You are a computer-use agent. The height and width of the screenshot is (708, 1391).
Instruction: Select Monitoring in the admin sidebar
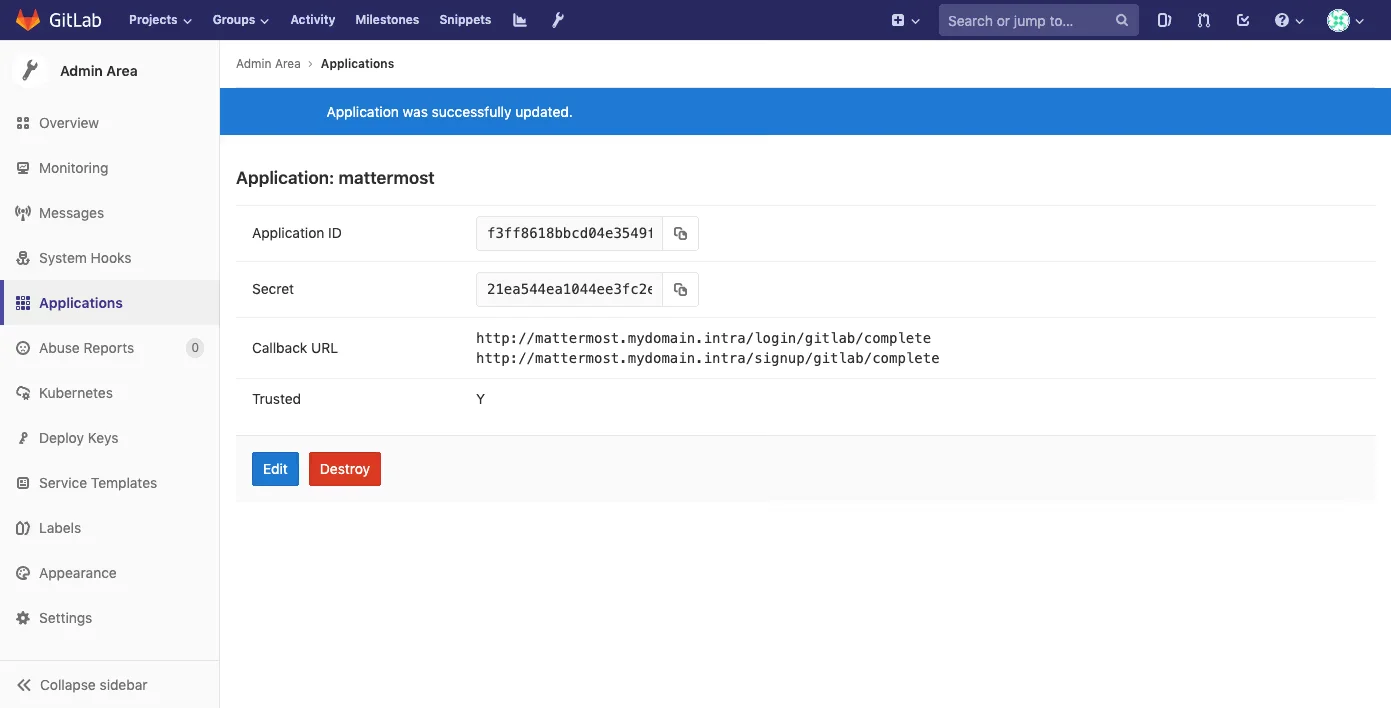[x=72, y=168]
